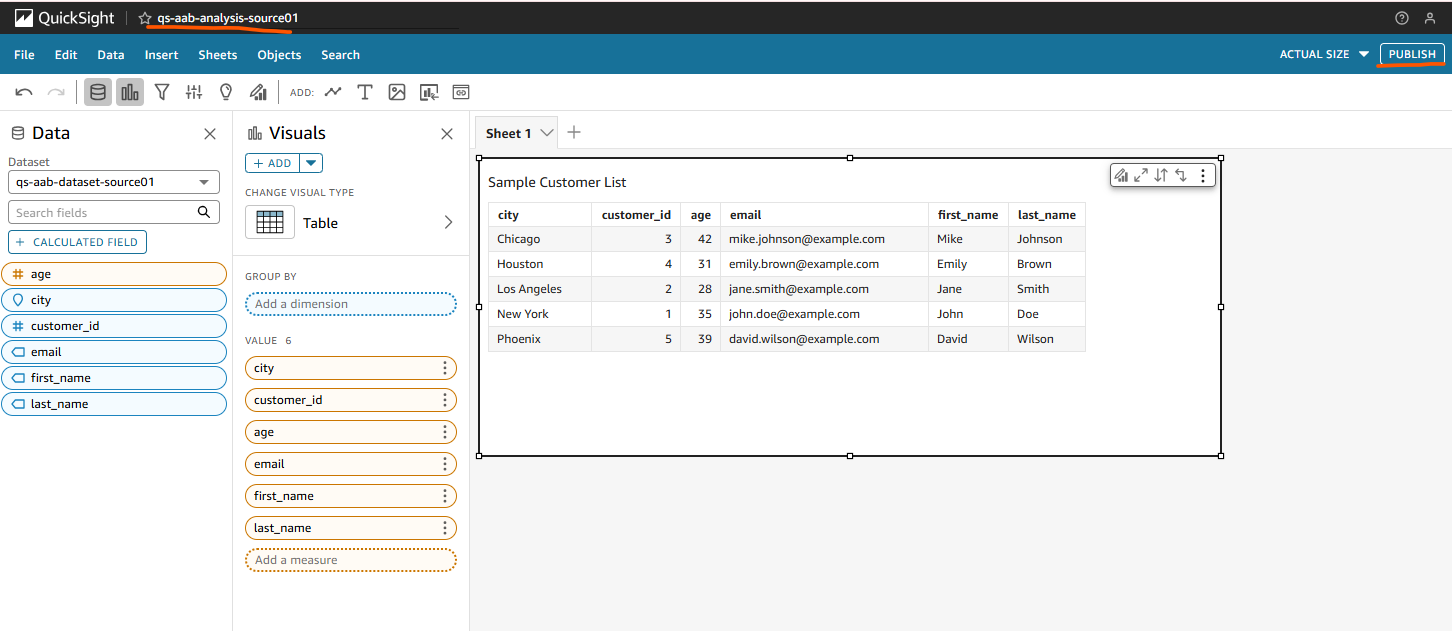The image size is (1452, 631).
Task: Open the user profile icon
Action: coord(1430,18)
